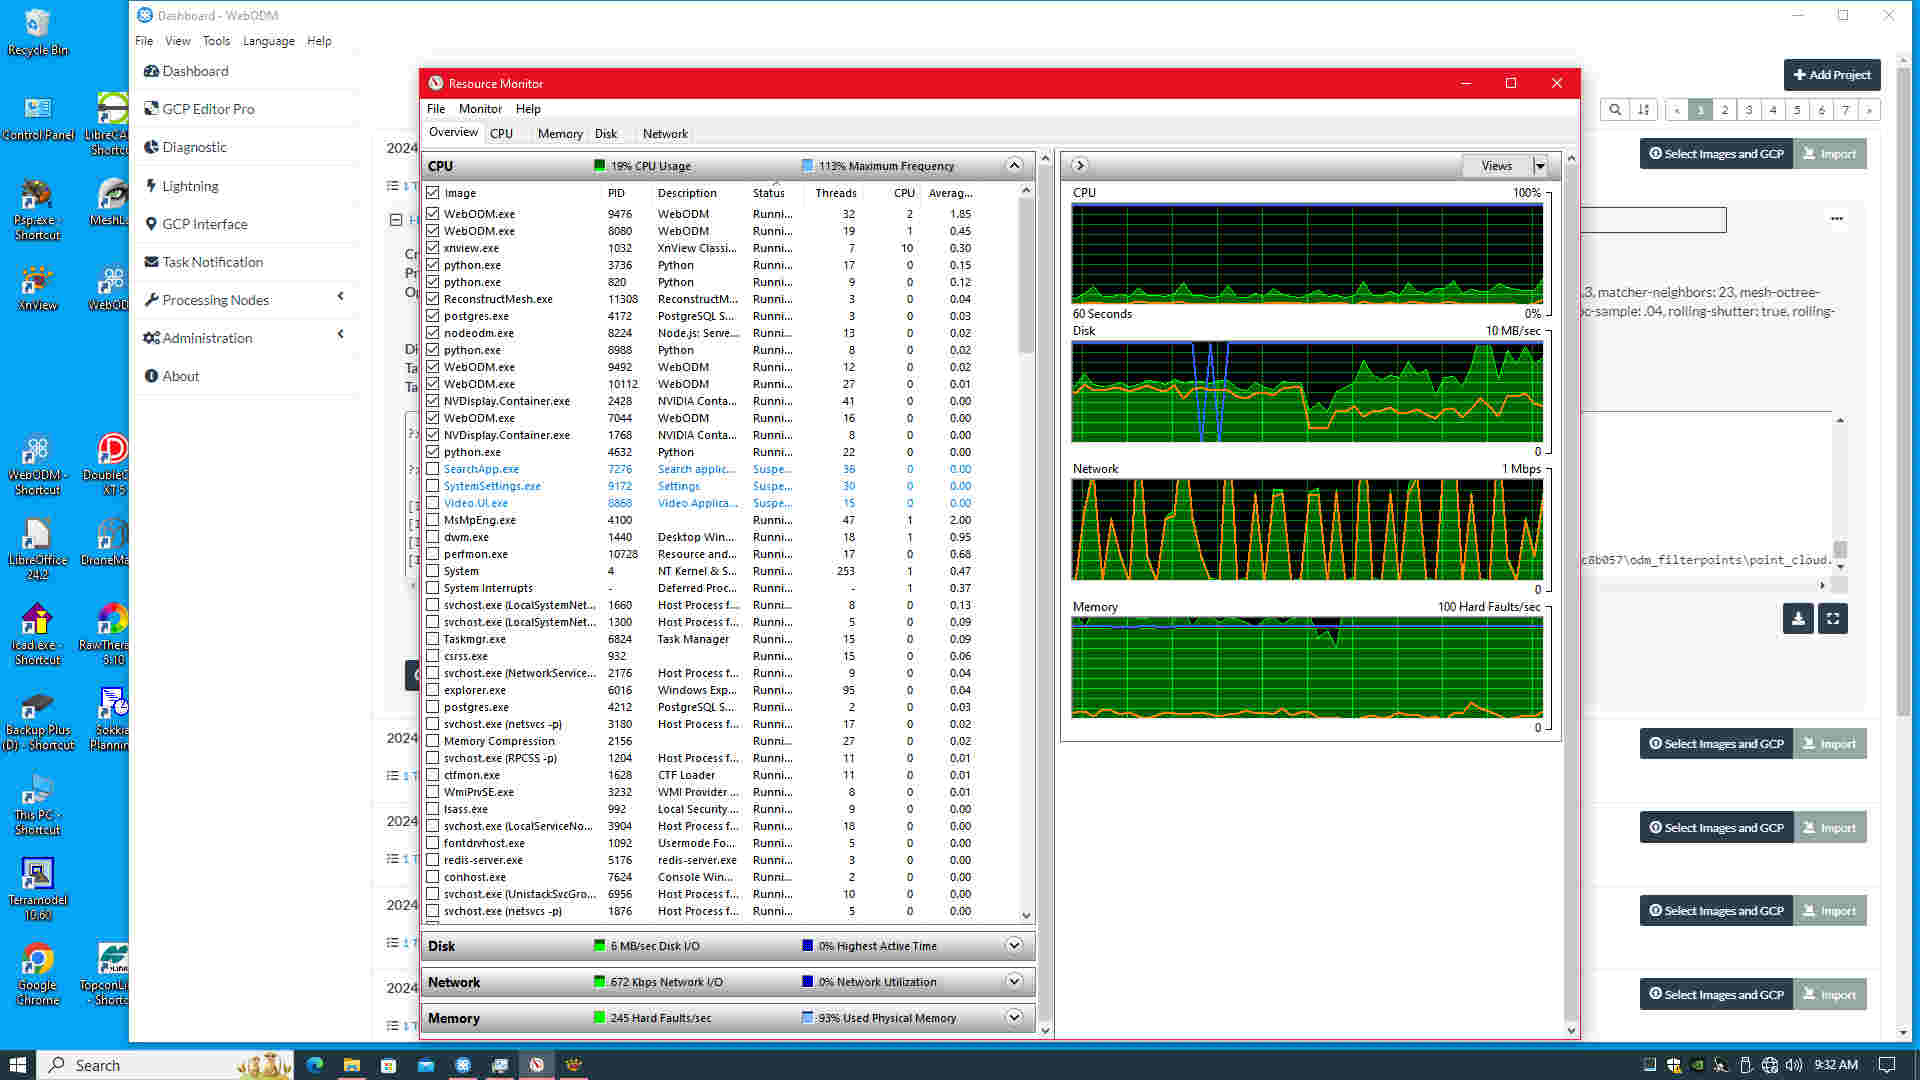The image size is (1920, 1080).
Task: Uncheck the nodeodm.exe process checkbox
Action: 433,333
